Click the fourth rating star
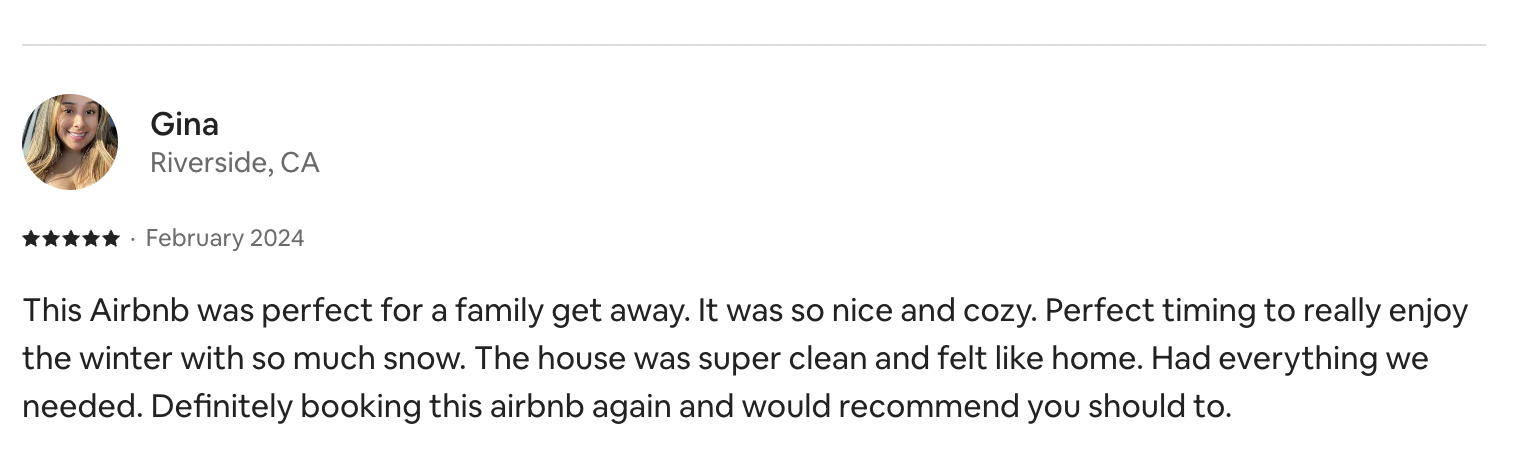This screenshot has height=456, width=1522. (90, 238)
